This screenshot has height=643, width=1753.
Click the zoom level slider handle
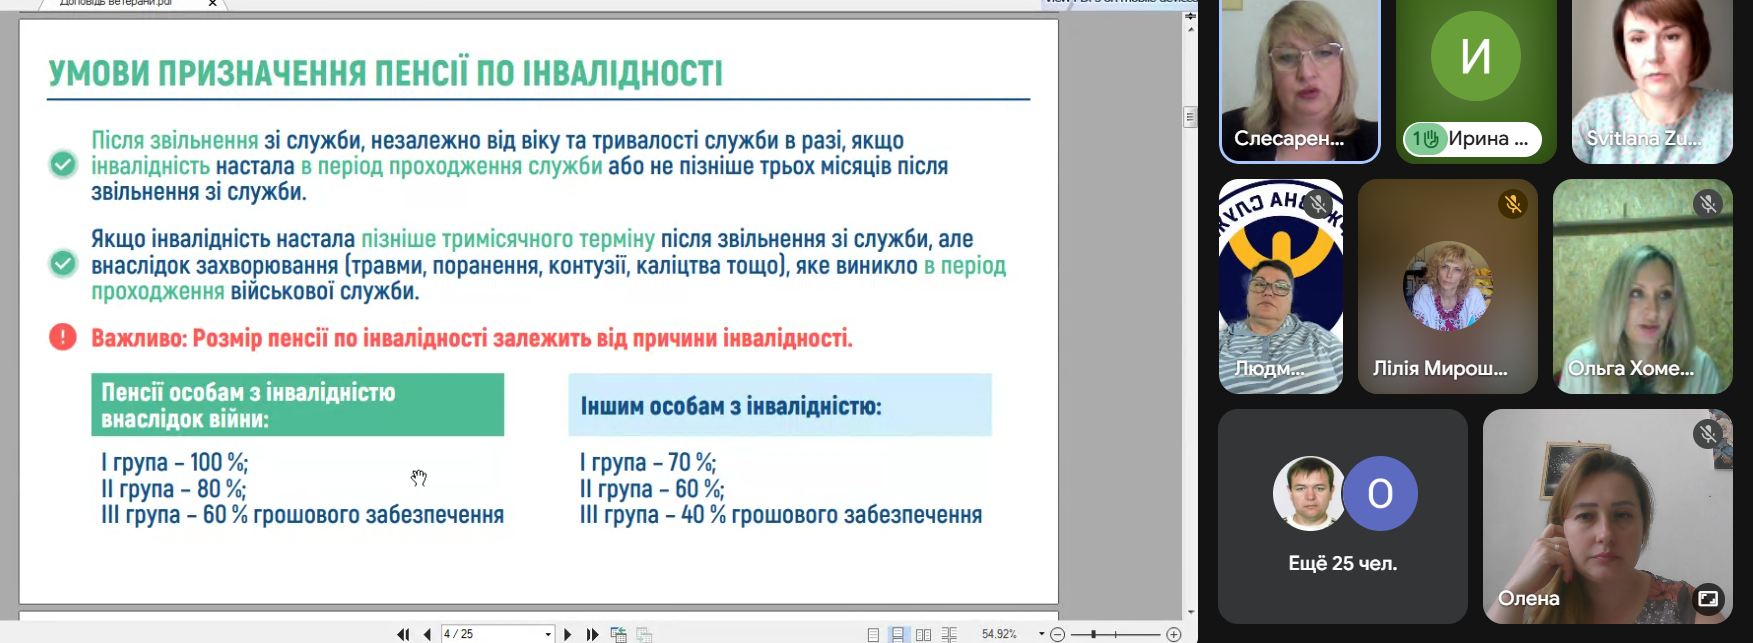tap(1094, 634)
